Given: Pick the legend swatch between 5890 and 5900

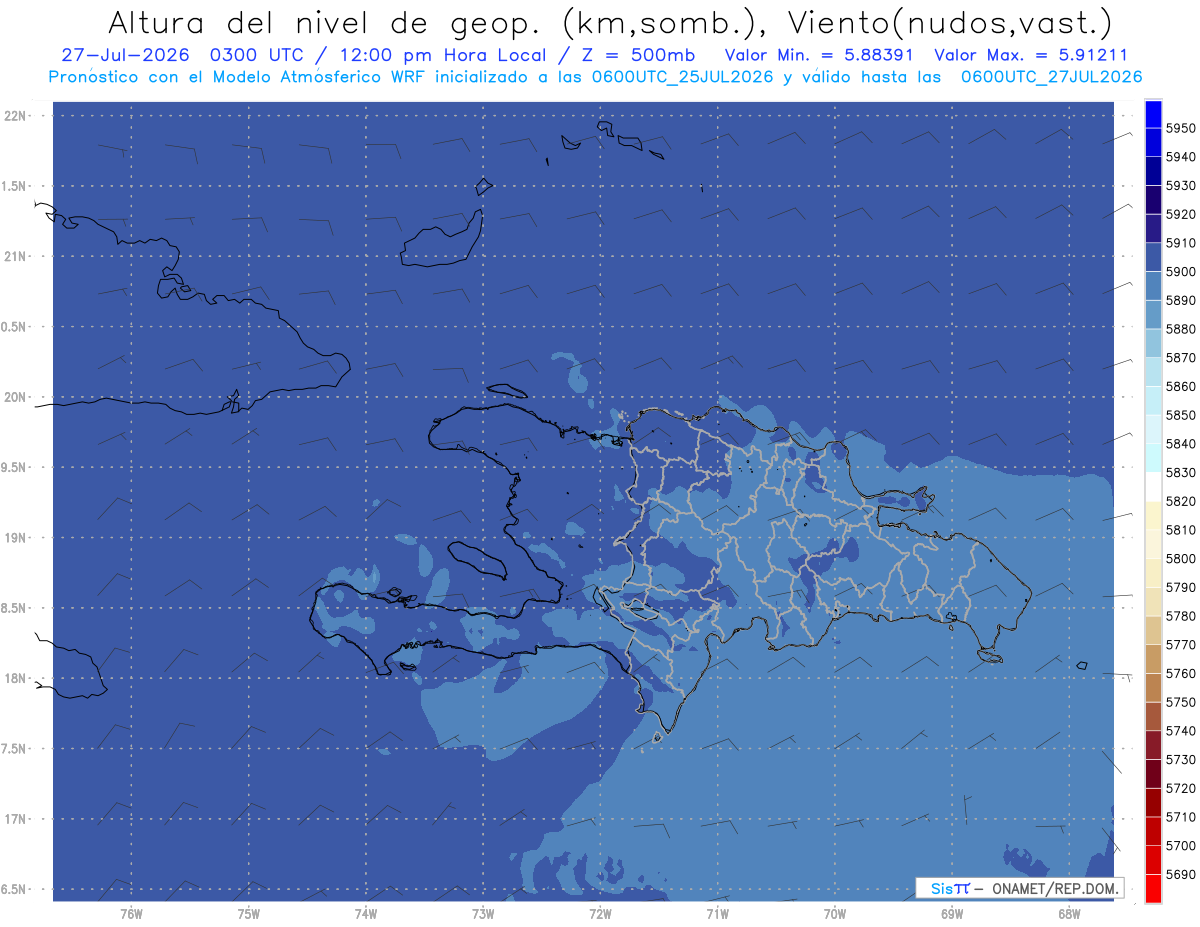Looking at the screenshot, I should 1153,286.
